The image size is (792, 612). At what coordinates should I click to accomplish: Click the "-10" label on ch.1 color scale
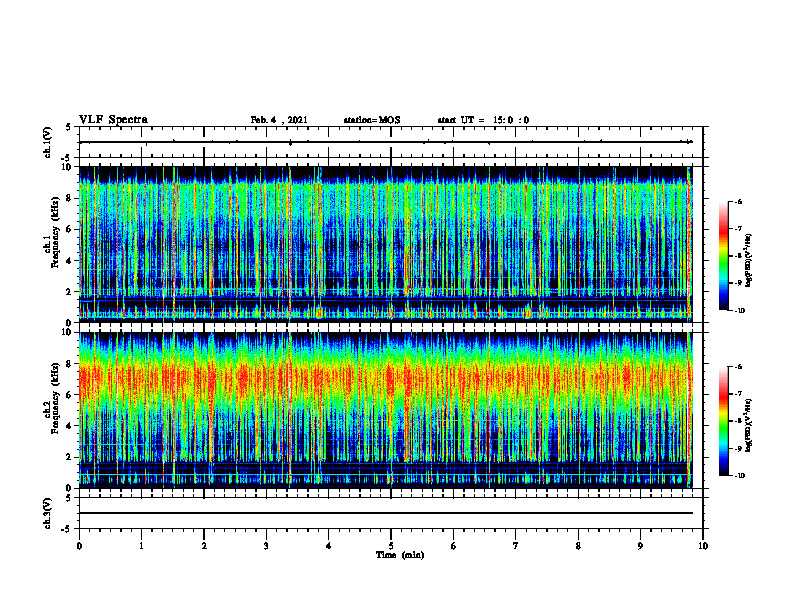[739, 310]
